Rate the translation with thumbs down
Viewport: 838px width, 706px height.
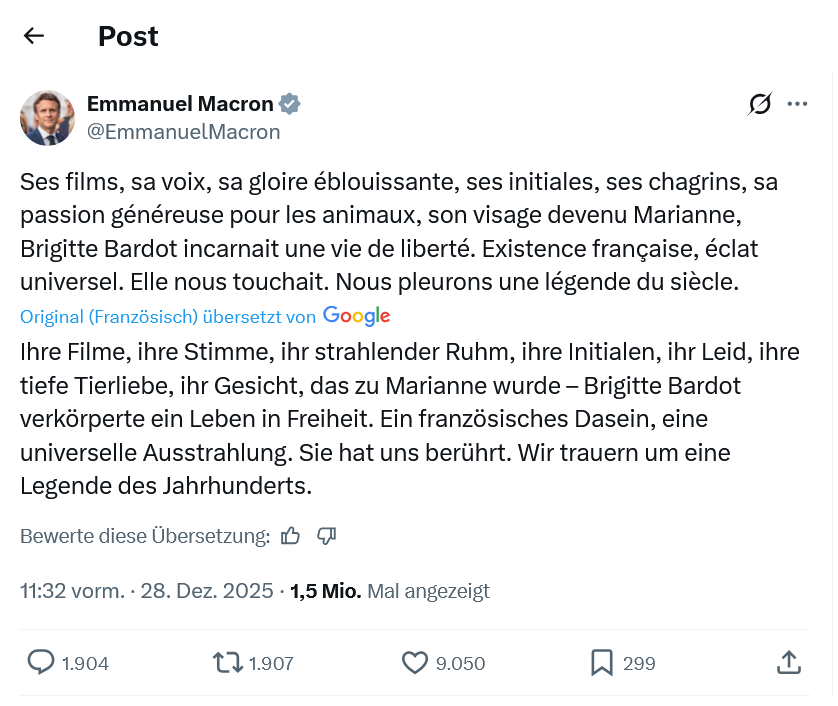coord(326,536)
